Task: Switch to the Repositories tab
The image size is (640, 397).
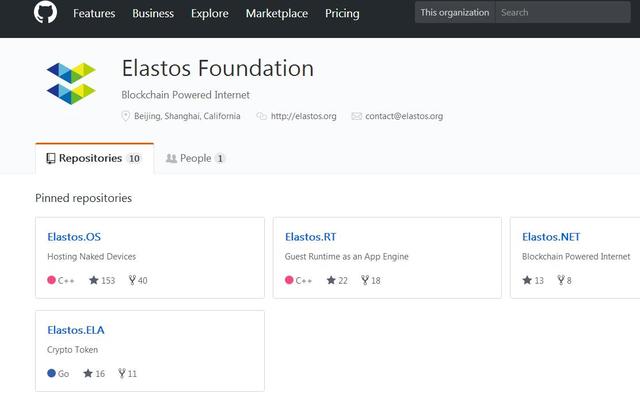Action: [95, 158]
